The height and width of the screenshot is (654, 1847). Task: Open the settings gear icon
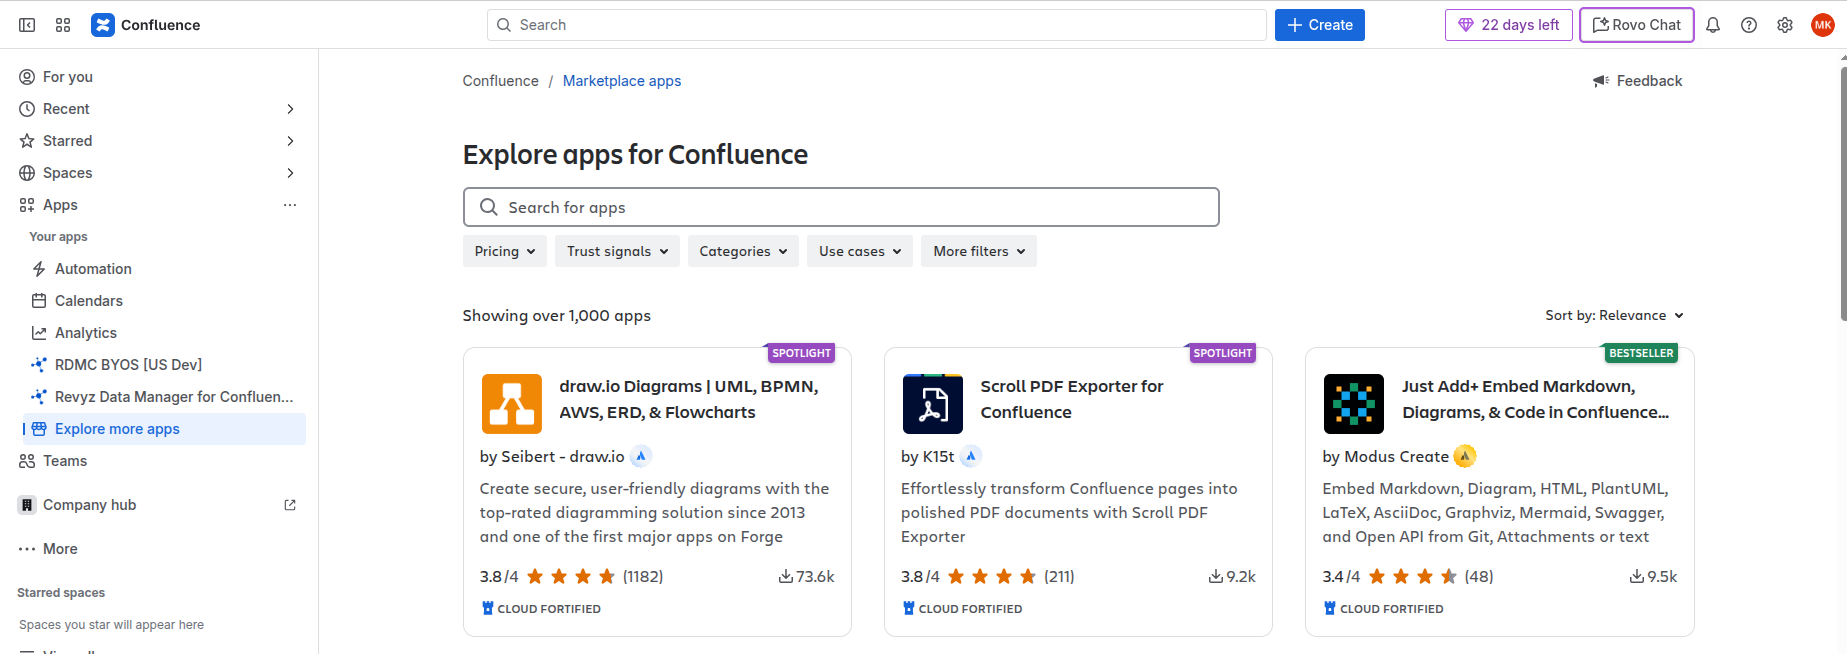[x=1785, y=25]
